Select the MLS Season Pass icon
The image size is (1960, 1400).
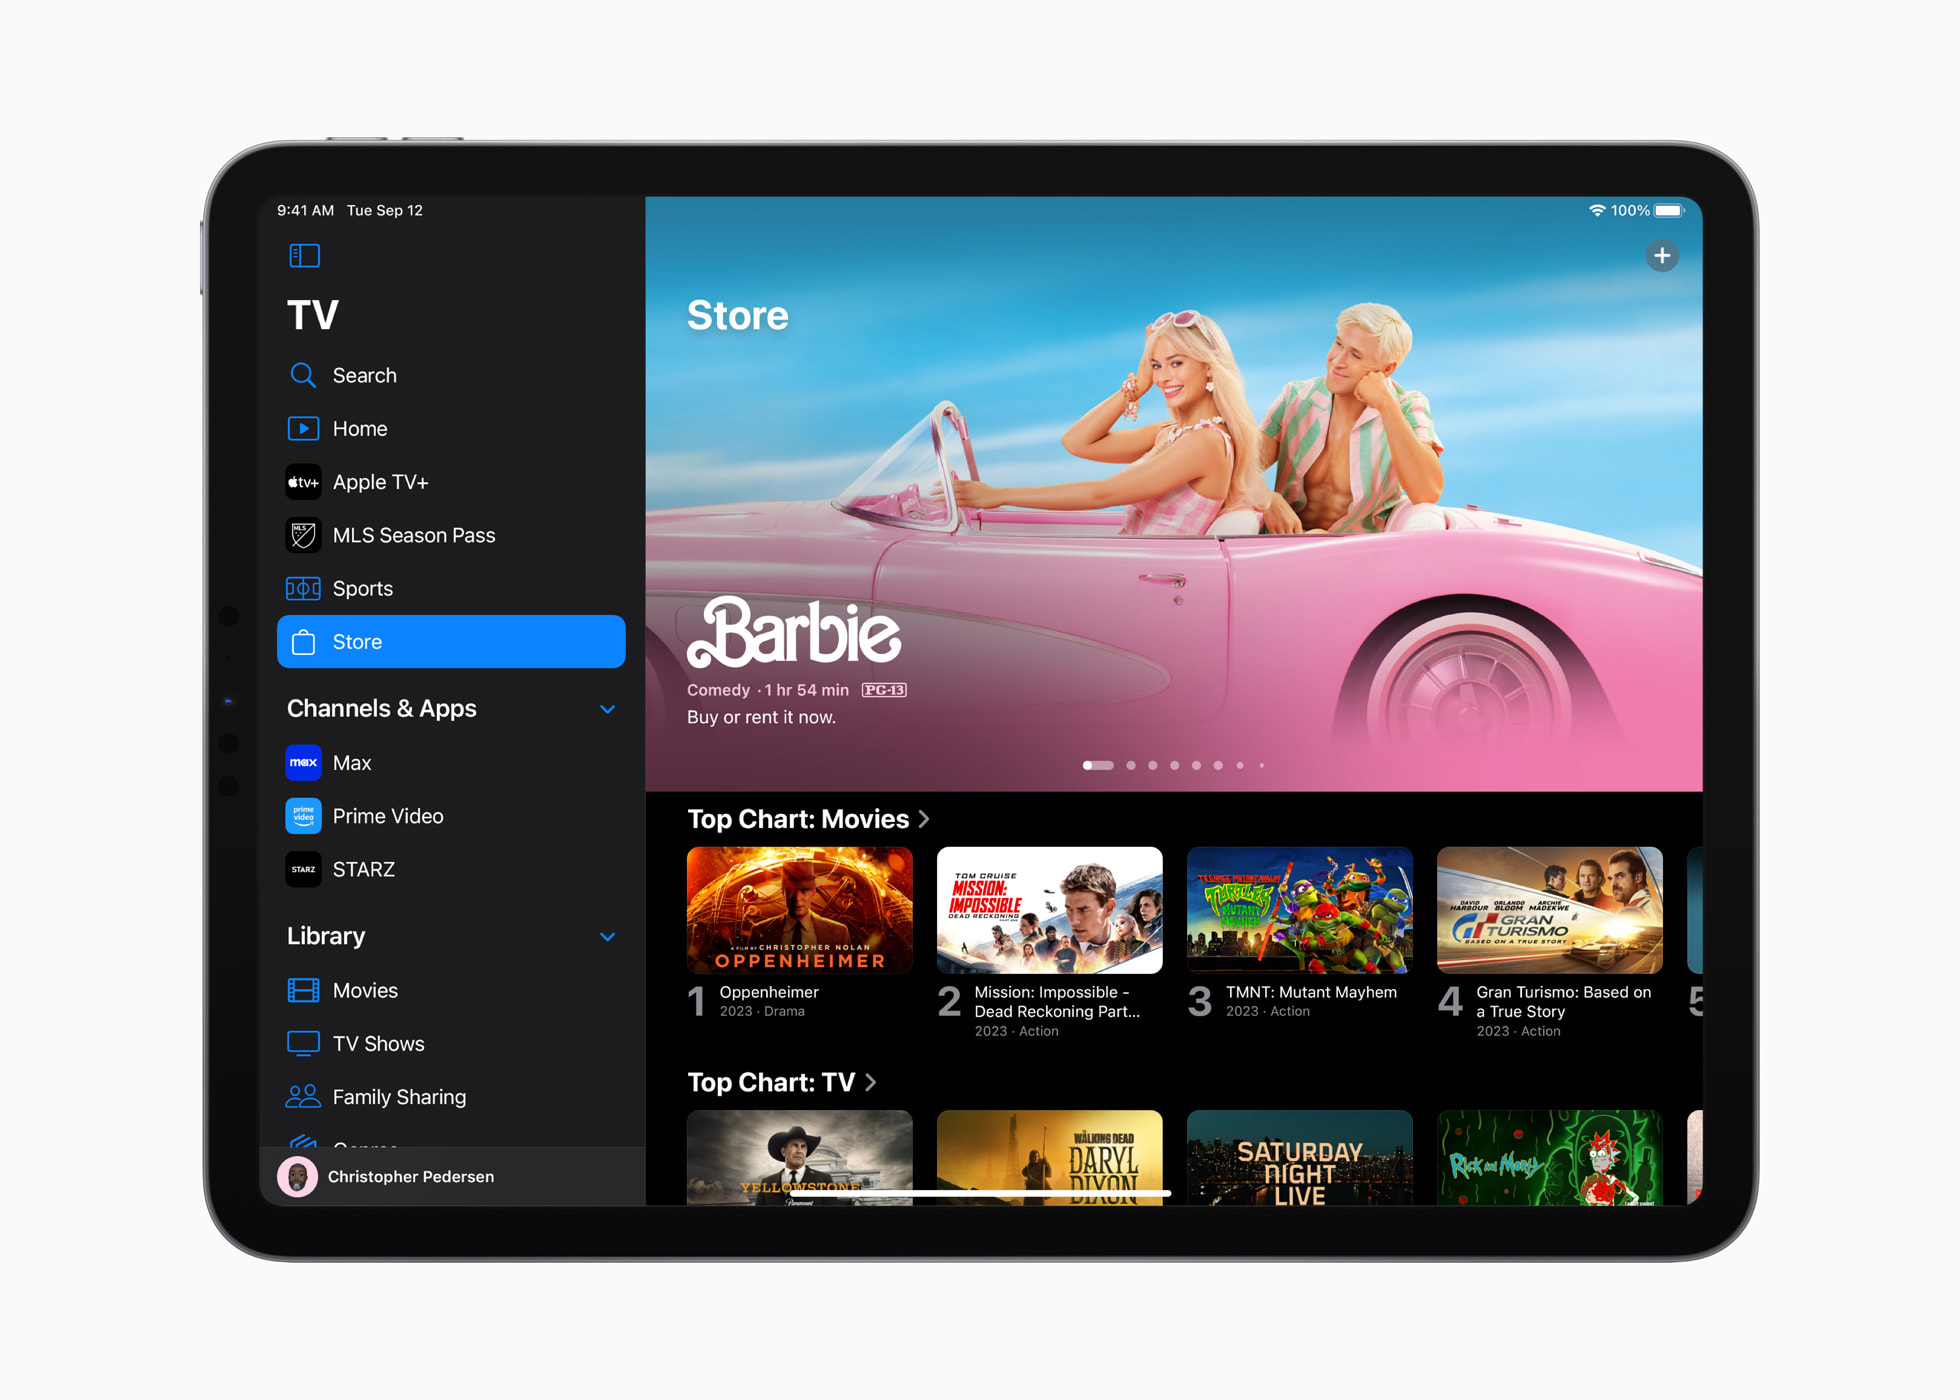[x=303, y=536]
